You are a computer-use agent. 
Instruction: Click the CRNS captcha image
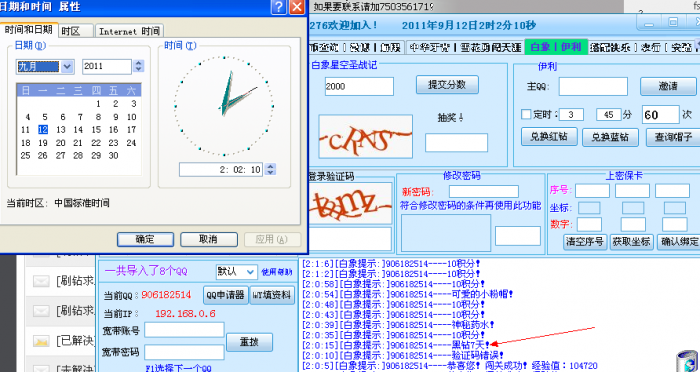365,137
